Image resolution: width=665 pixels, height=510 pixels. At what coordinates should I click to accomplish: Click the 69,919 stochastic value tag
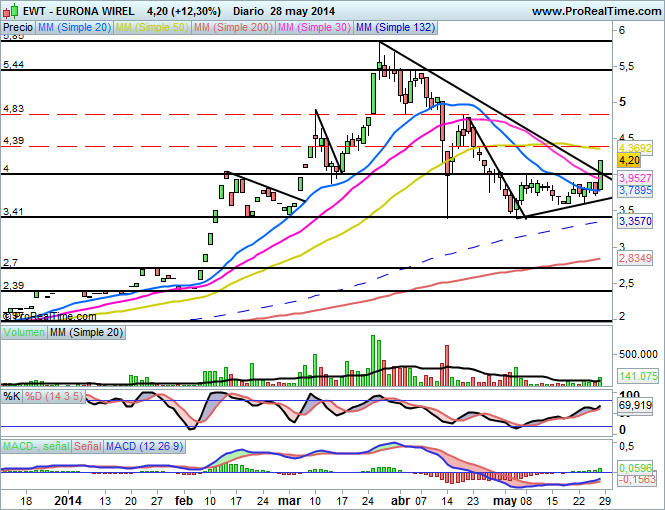coord(635,406)
